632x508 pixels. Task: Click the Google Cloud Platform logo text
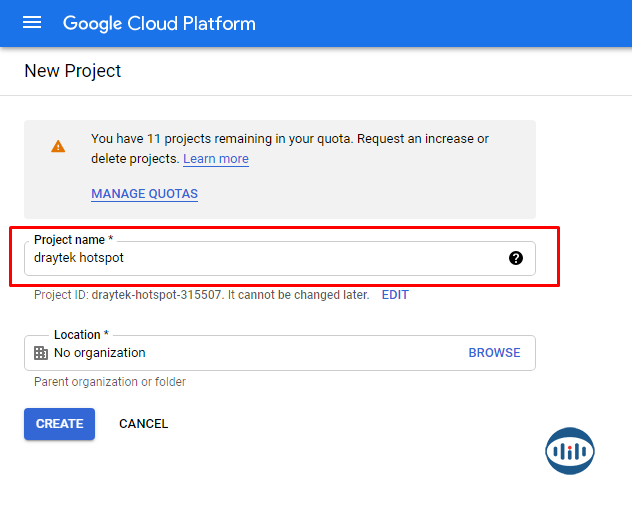(159, 23)
